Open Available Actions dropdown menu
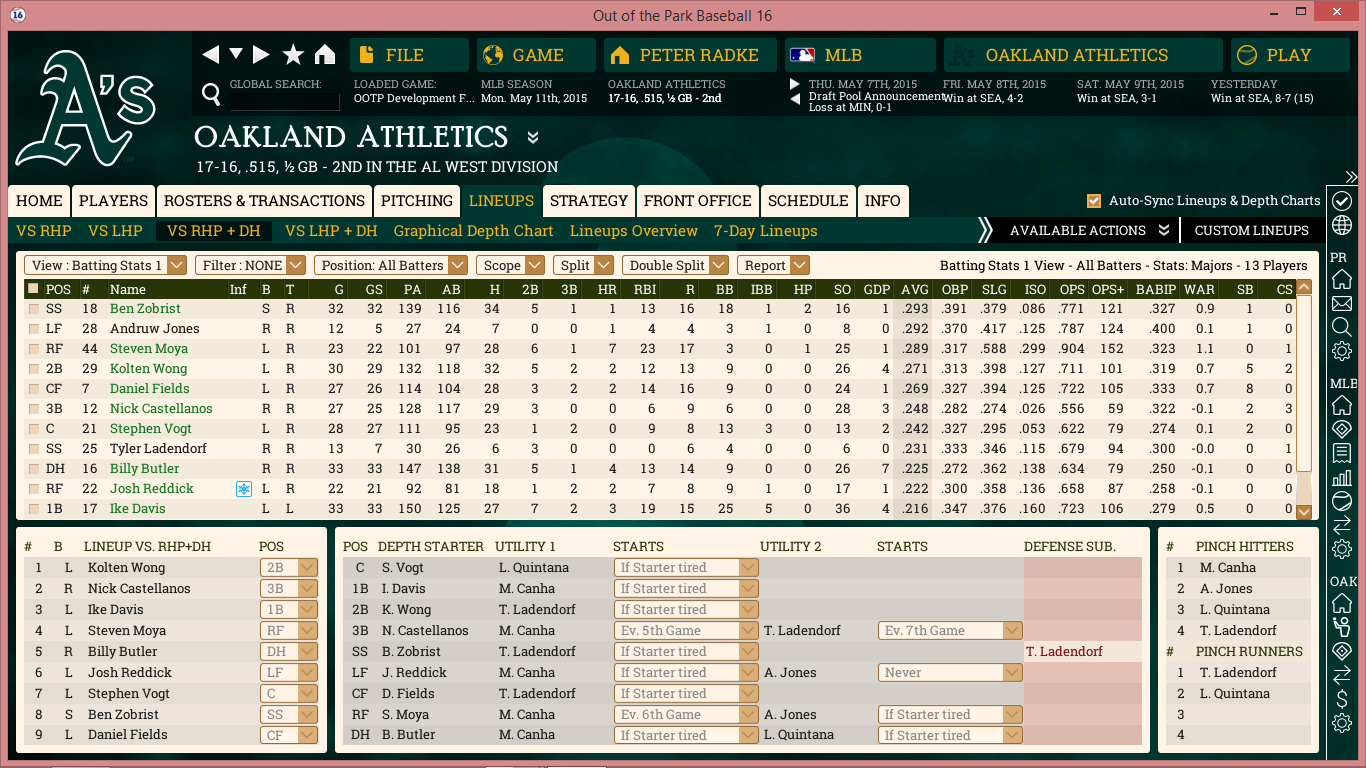The height and width of the screenshot is (768, 1366). point(1088,231)
